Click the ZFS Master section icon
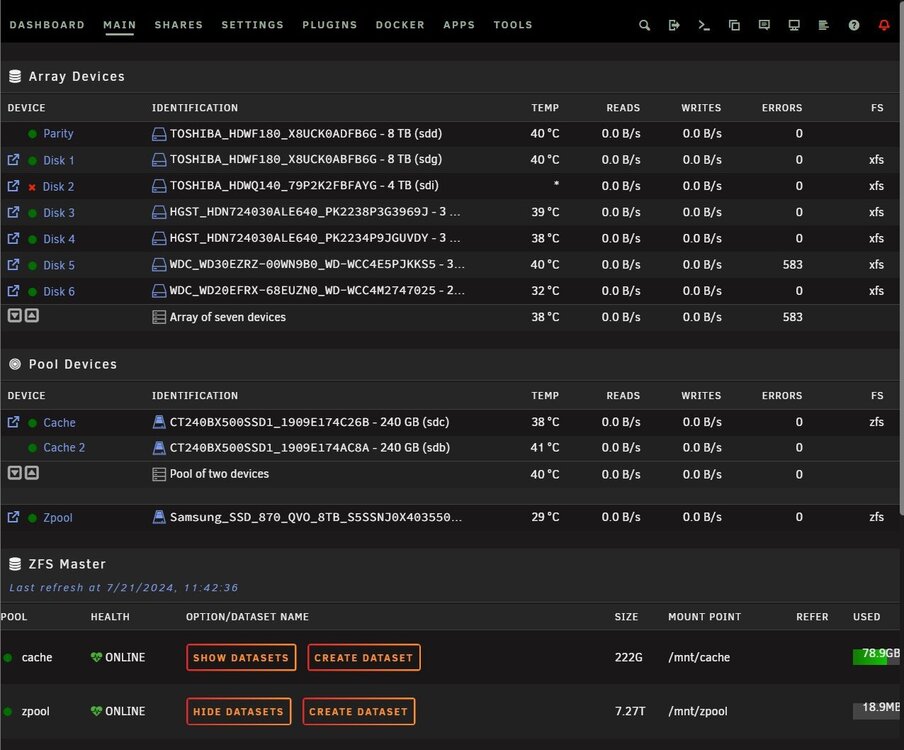Image resolution: width=904 pixels, height=750 pixels. click(15, 564)
